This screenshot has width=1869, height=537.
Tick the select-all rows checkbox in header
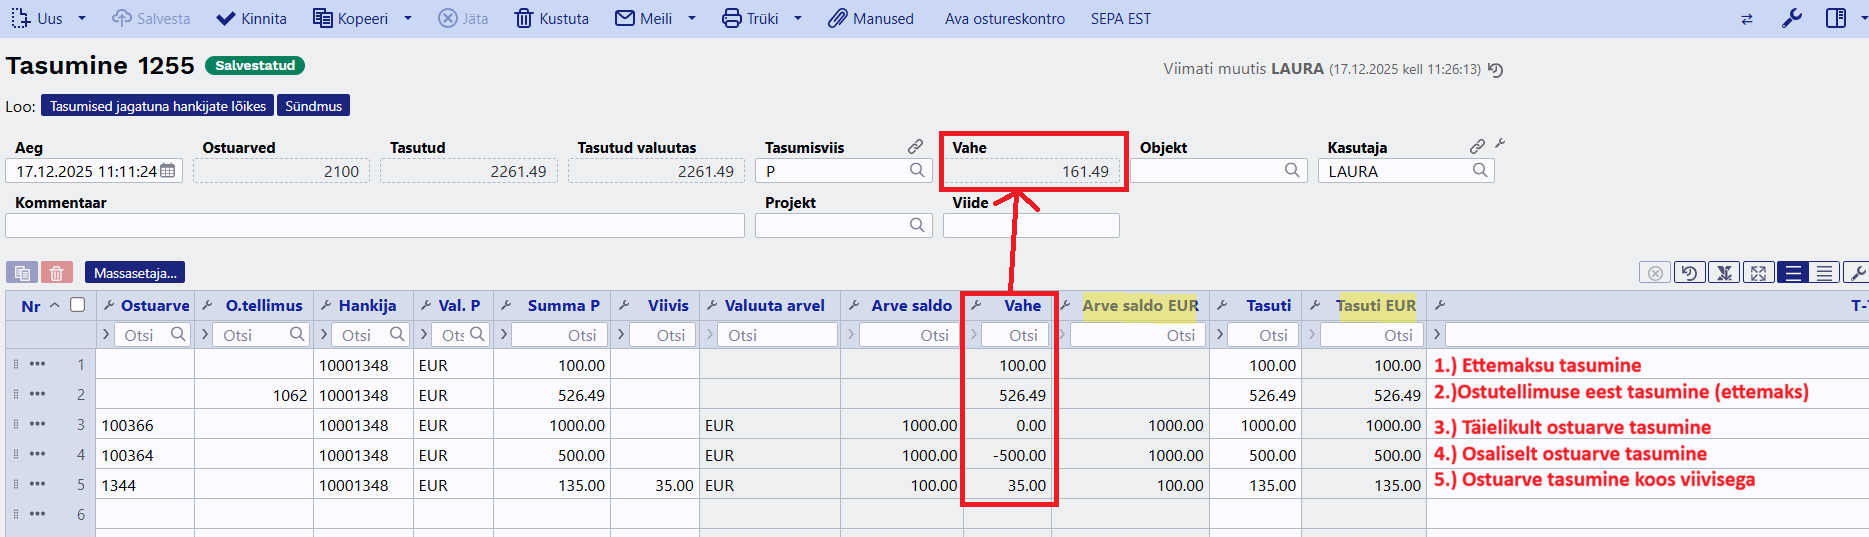click(x=78, y=305)
